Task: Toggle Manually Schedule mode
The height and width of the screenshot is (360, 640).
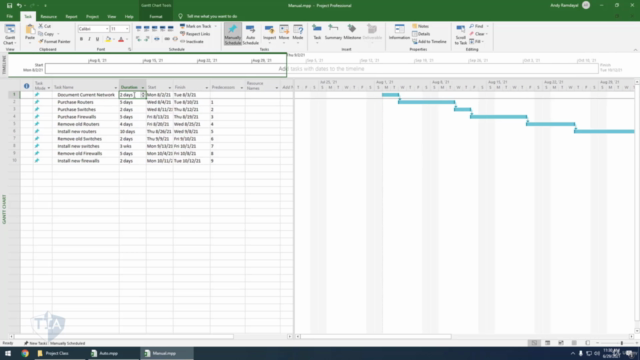Action: coord(233,34)
